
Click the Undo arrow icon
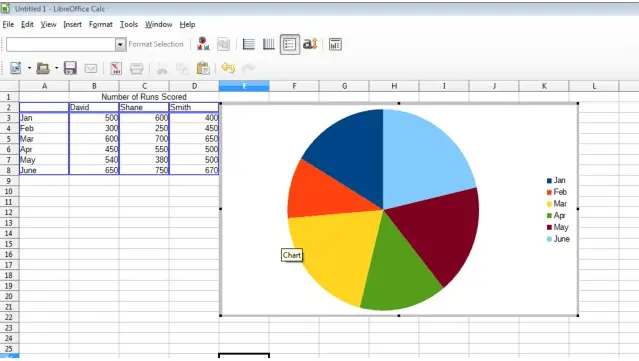(x=228, y=68)
